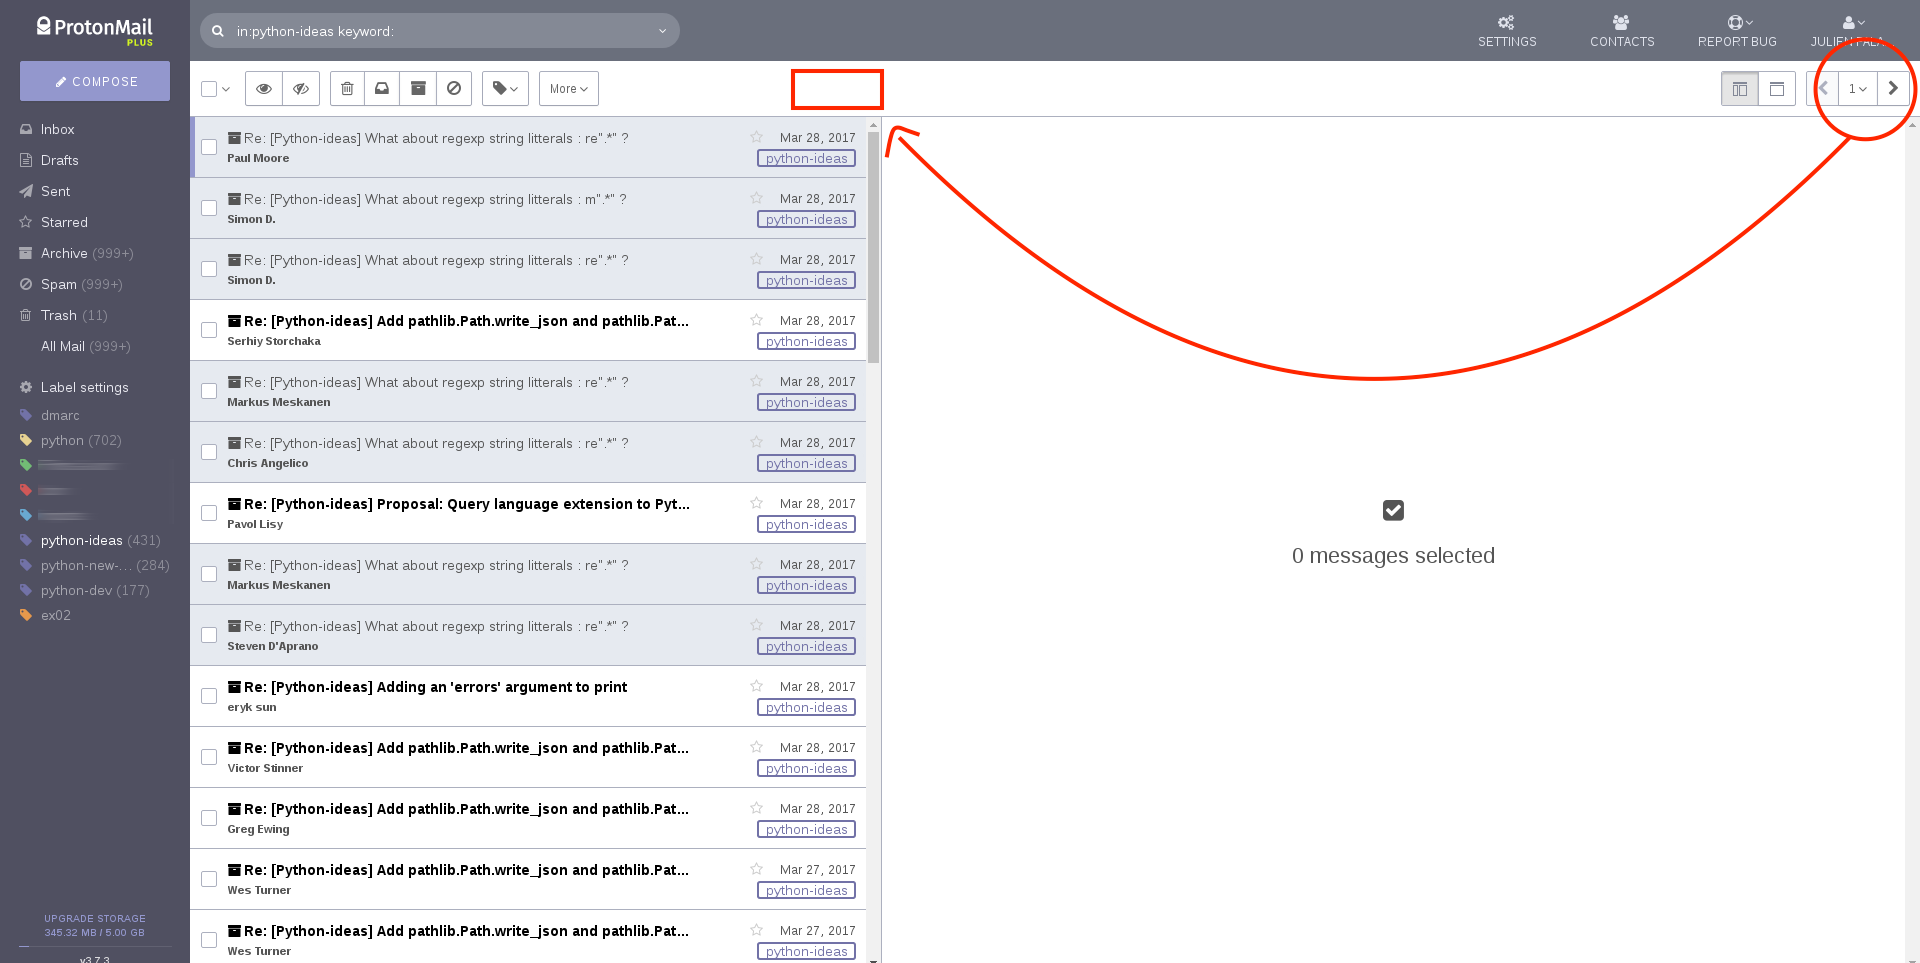1920x963 pixels.
Task: Star the email from Serhiy Storchaka
Action: (757, 320)
